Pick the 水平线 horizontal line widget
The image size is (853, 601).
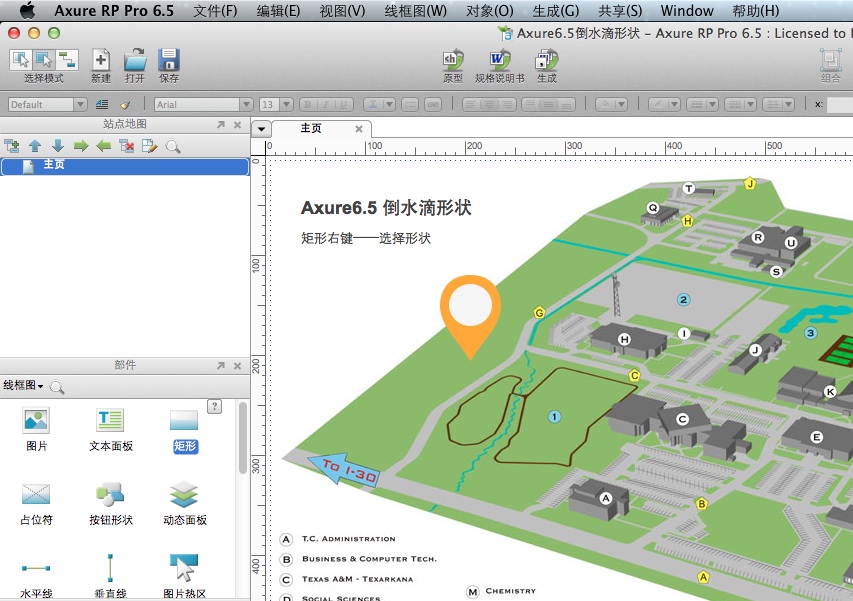tap(36, 578)
